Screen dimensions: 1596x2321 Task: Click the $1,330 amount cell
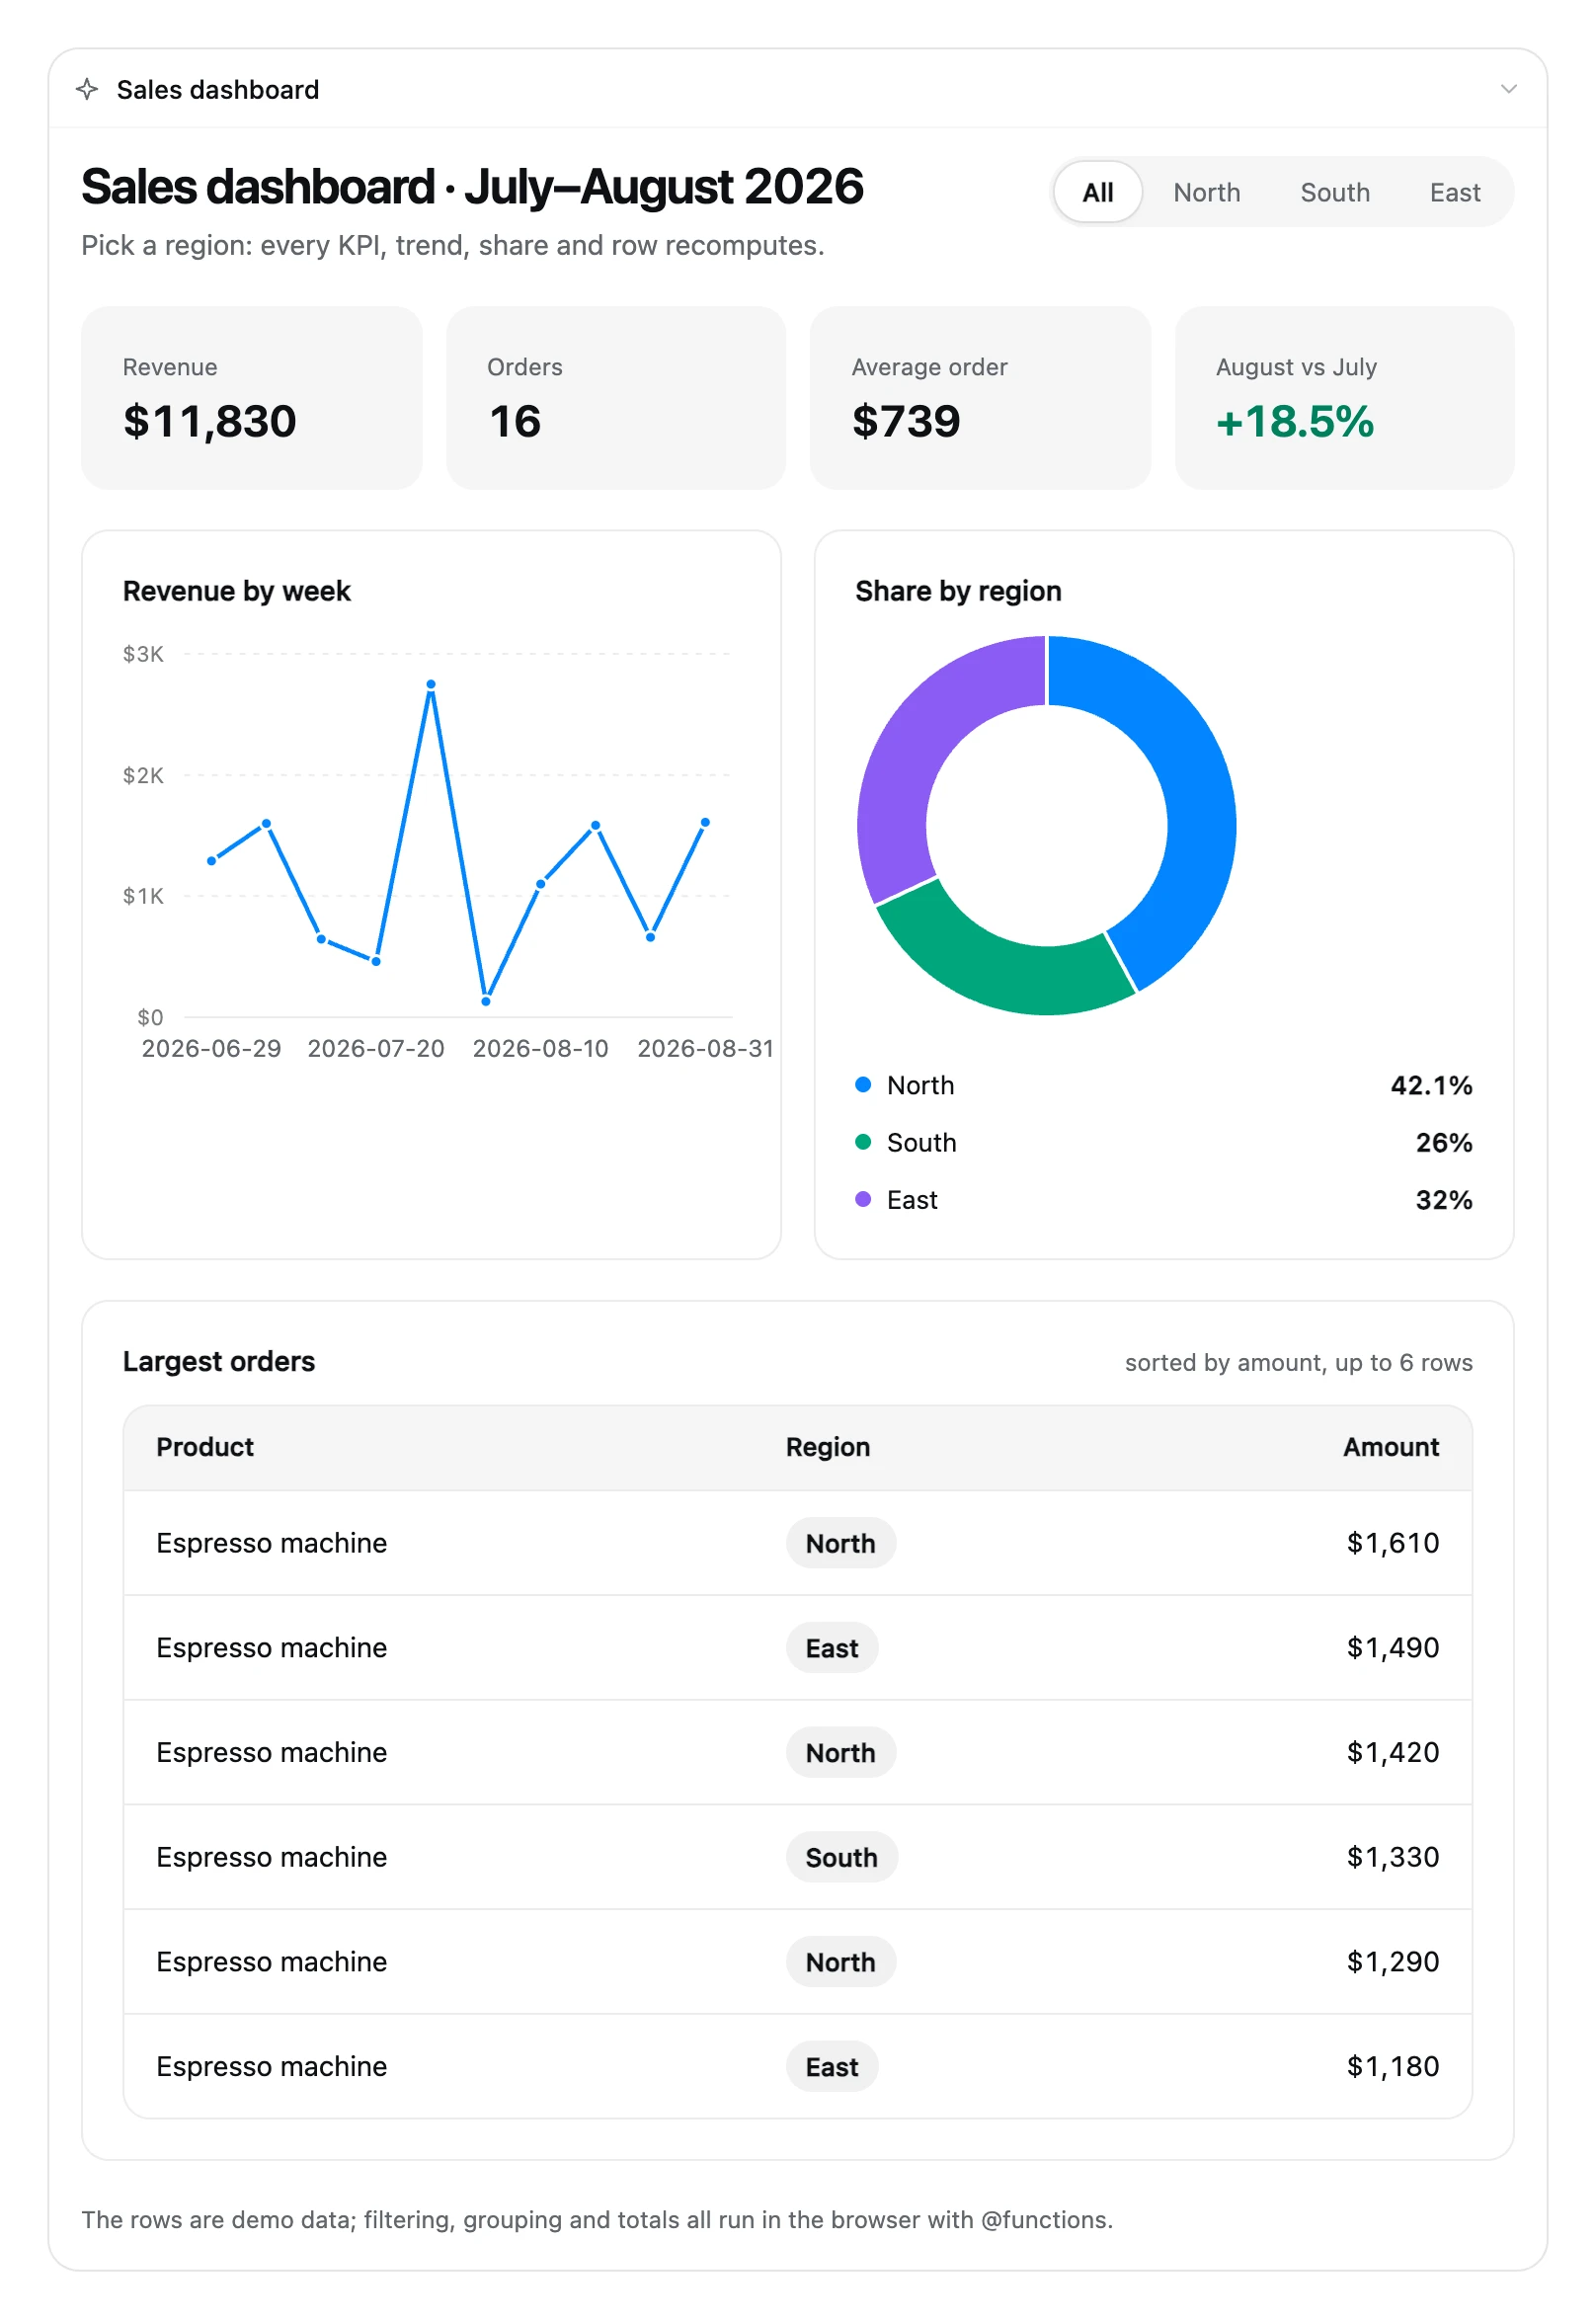pyautogui.click(x=1392, y=1857)
